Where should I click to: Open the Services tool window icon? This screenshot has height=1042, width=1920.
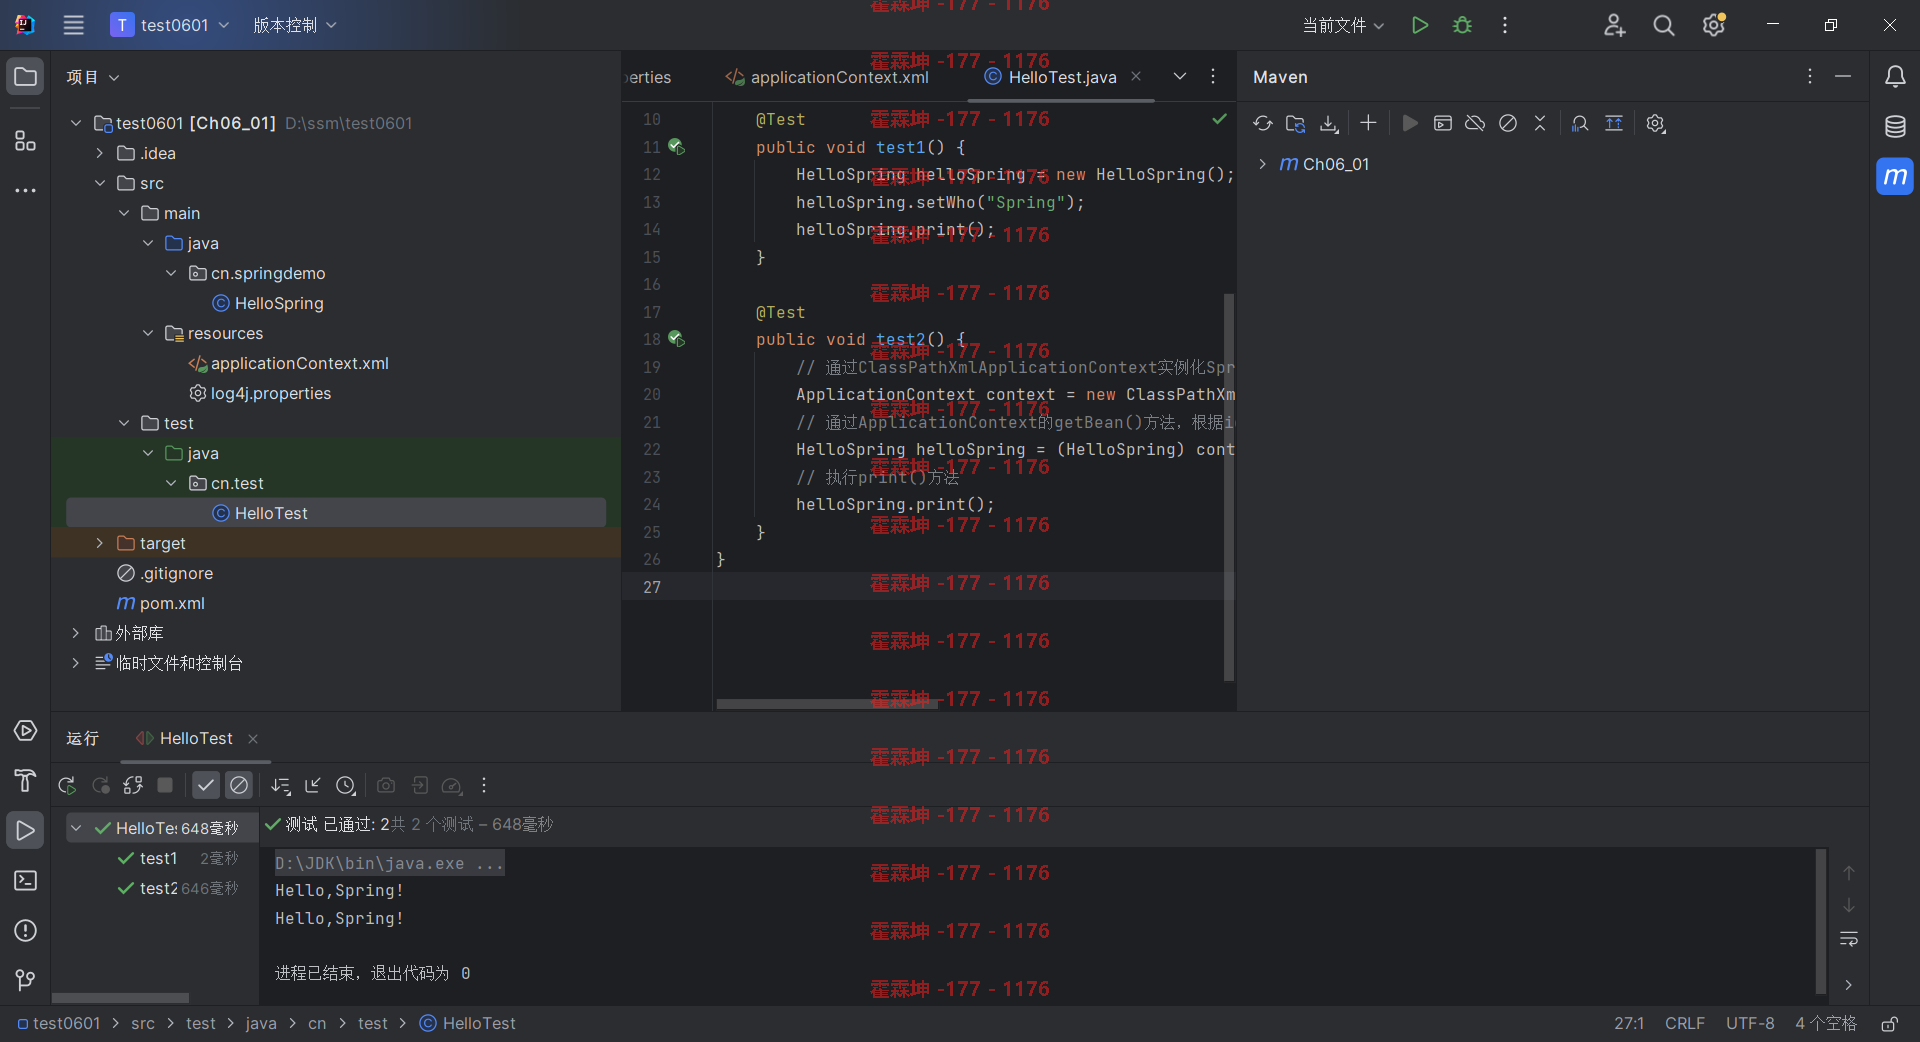25,731
